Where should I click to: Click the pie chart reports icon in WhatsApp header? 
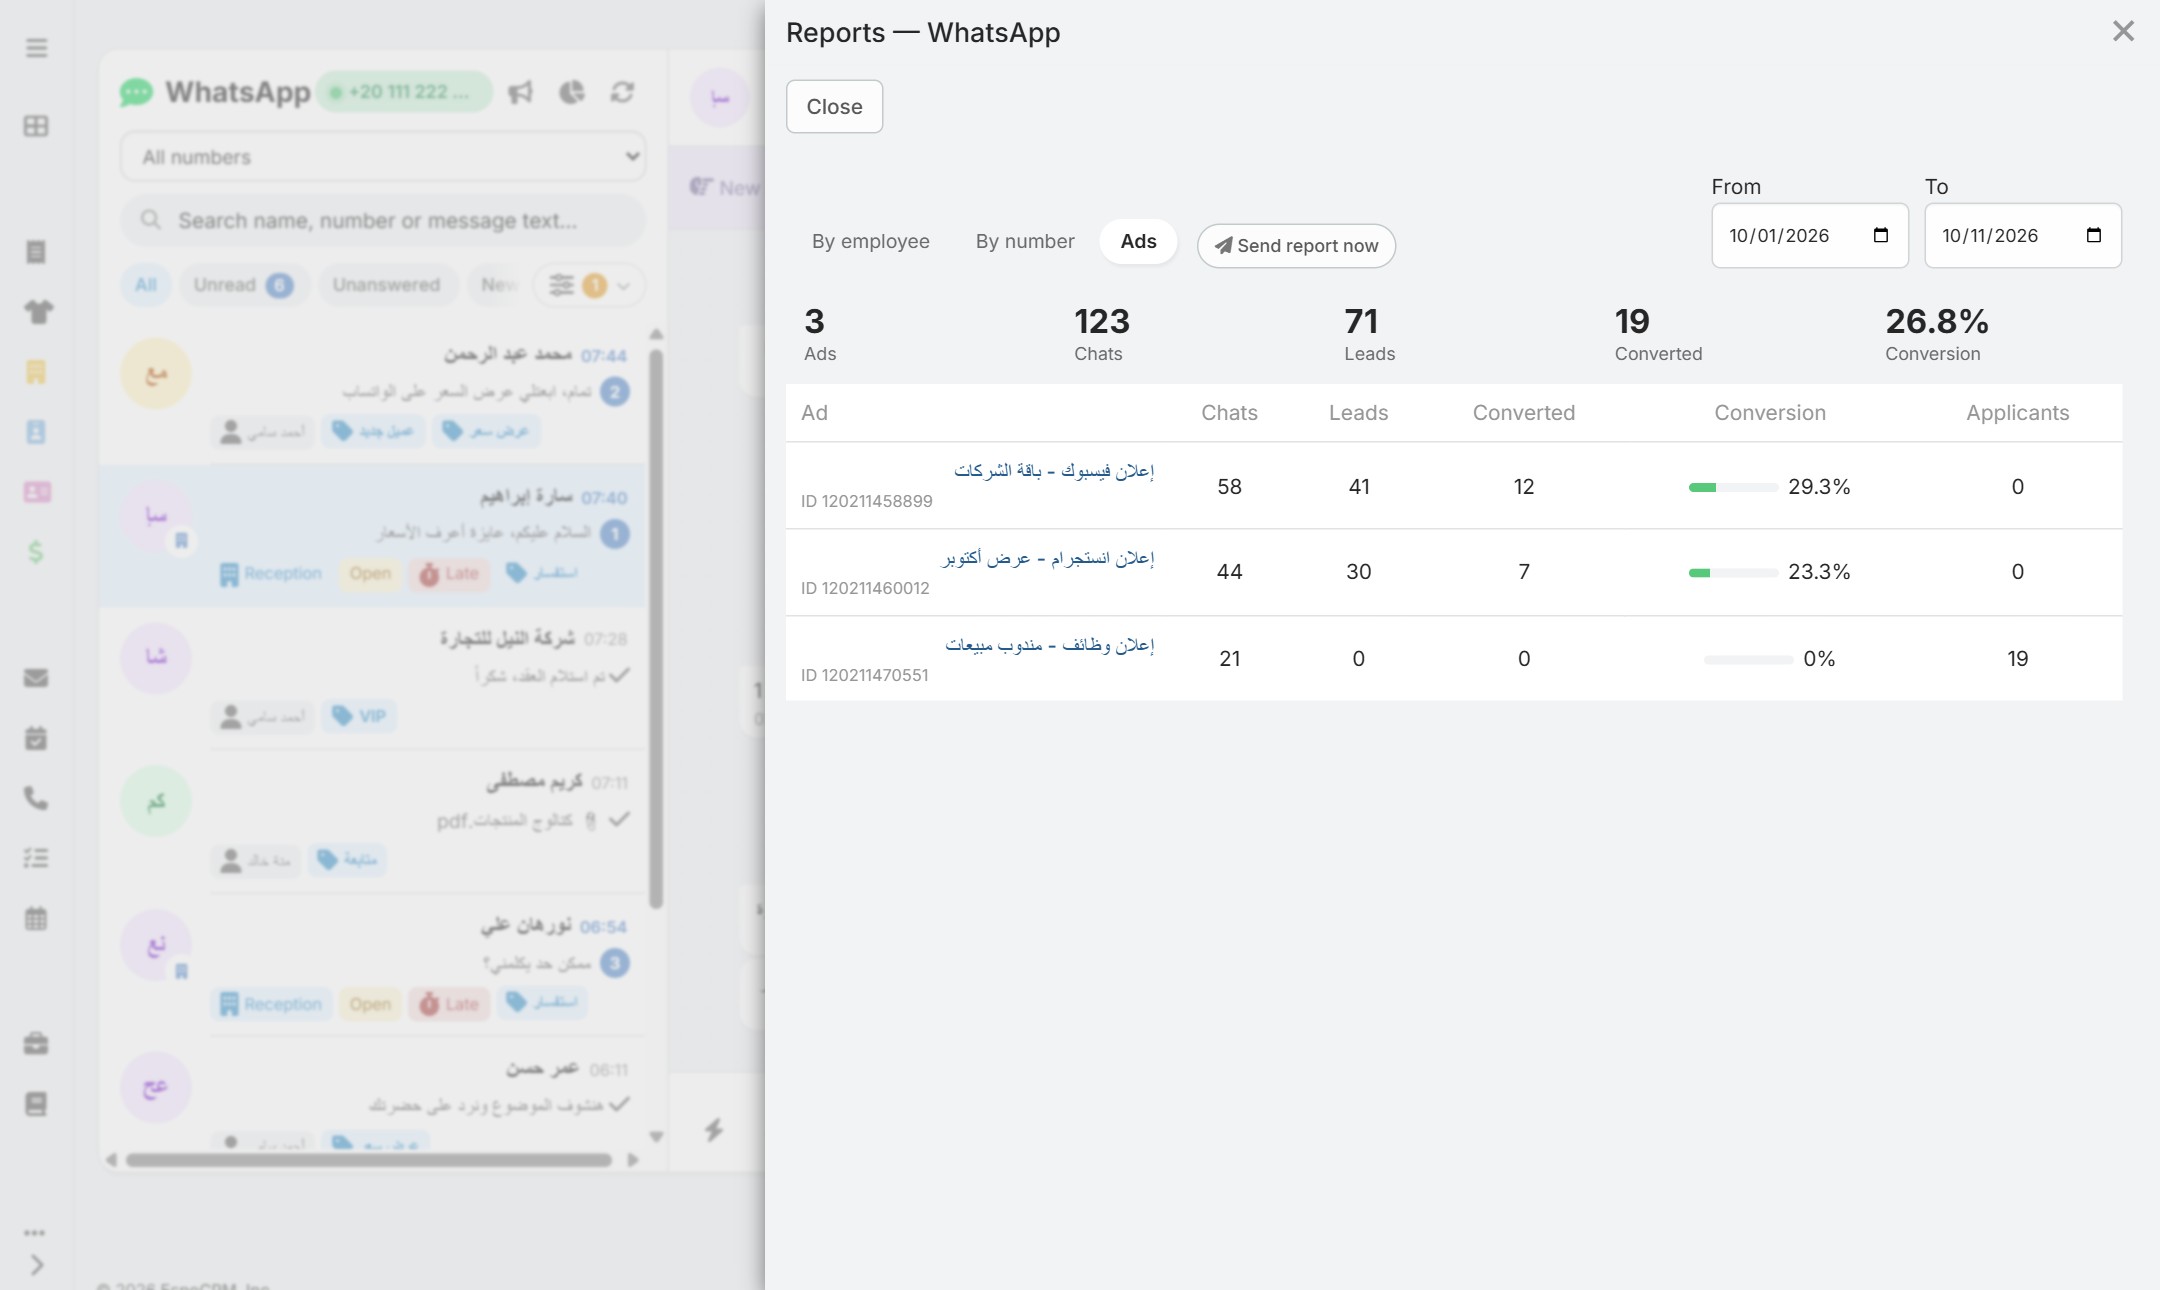[x=571, y=93]
